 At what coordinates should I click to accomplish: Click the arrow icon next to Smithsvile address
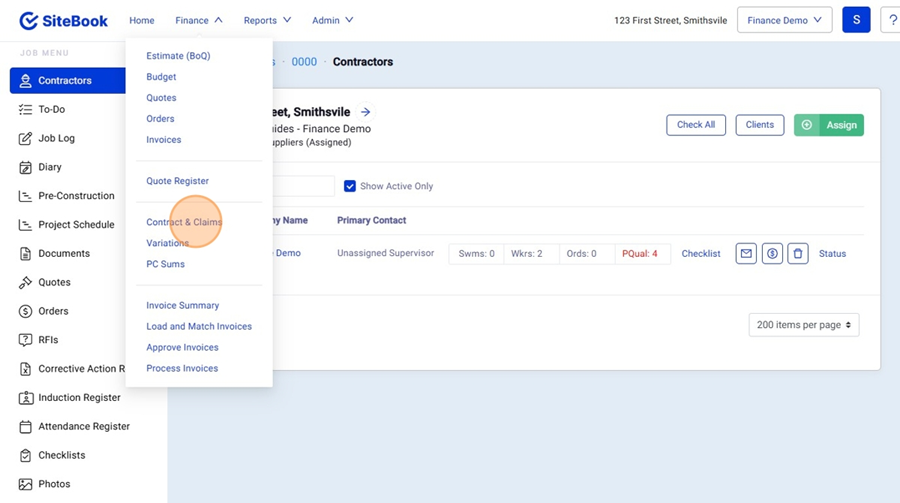[366, 112]
